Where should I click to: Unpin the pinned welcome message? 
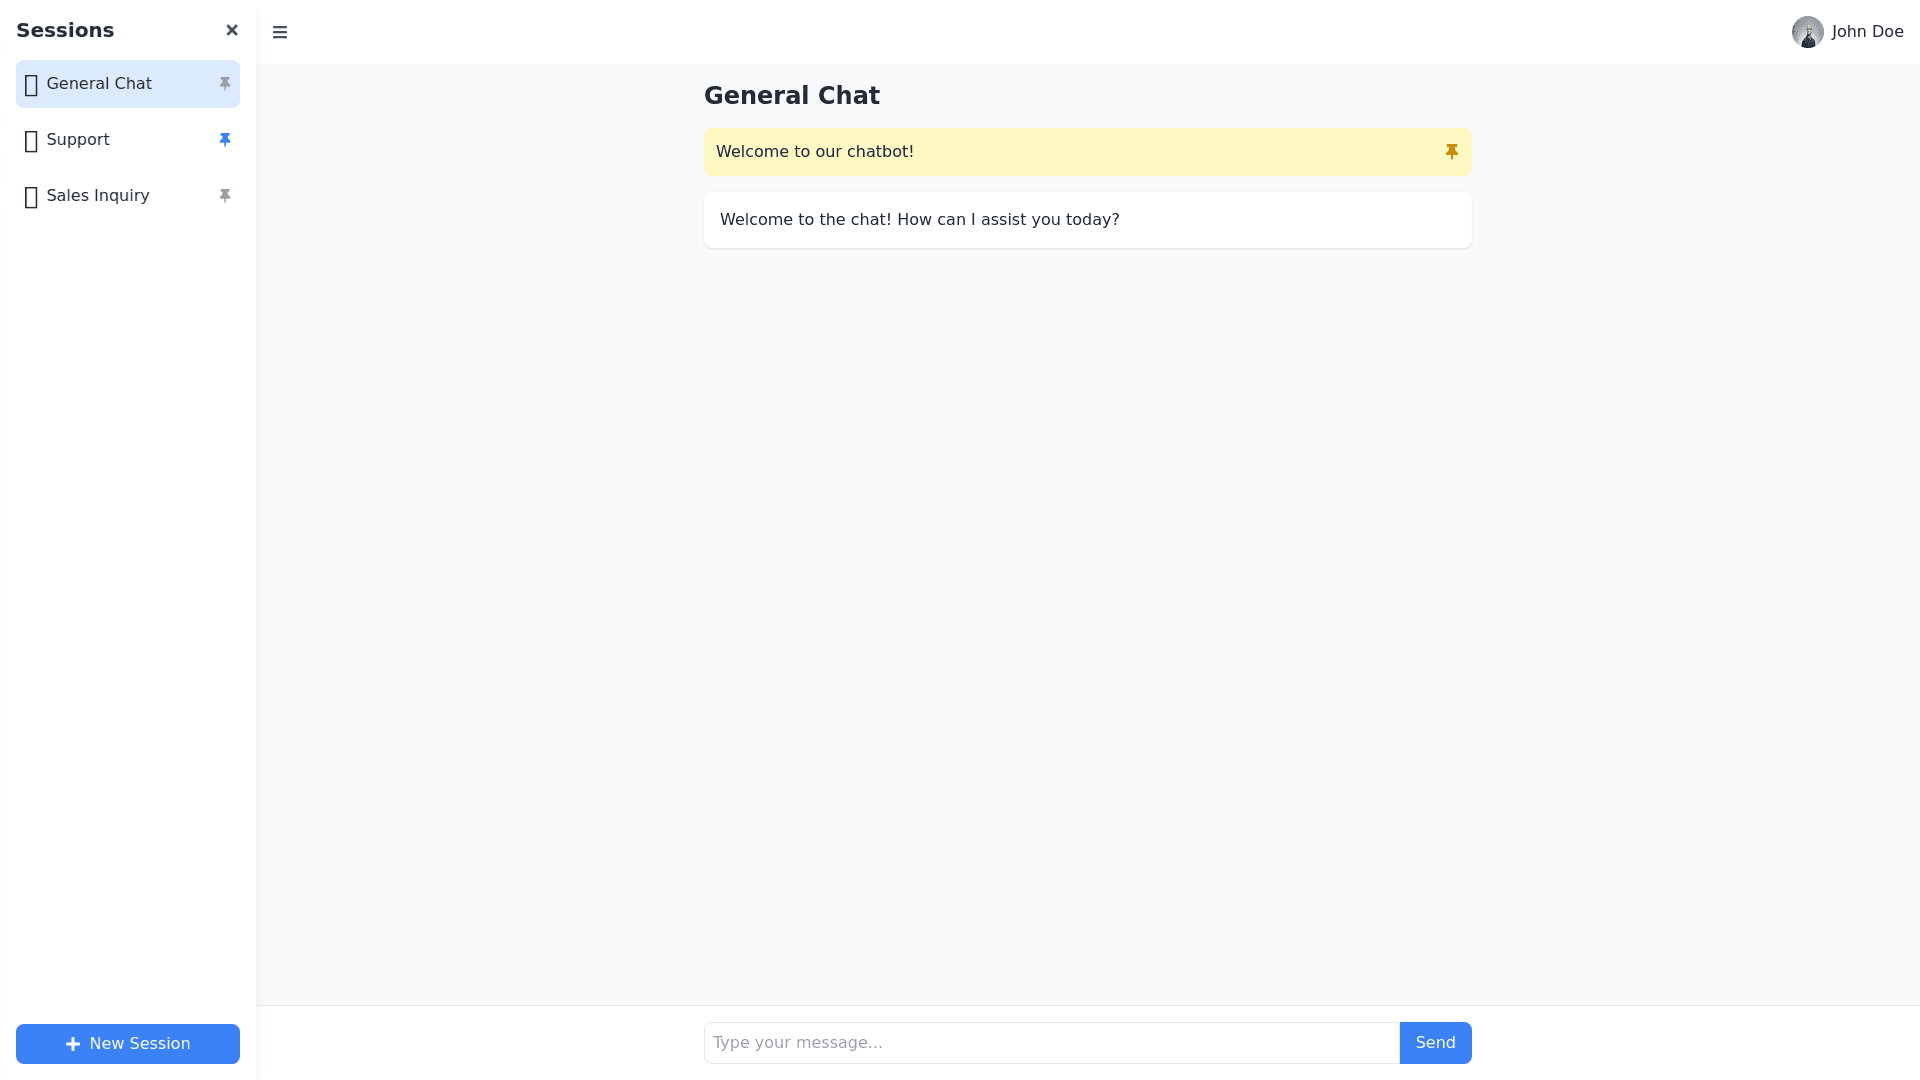click(1452, 152)
